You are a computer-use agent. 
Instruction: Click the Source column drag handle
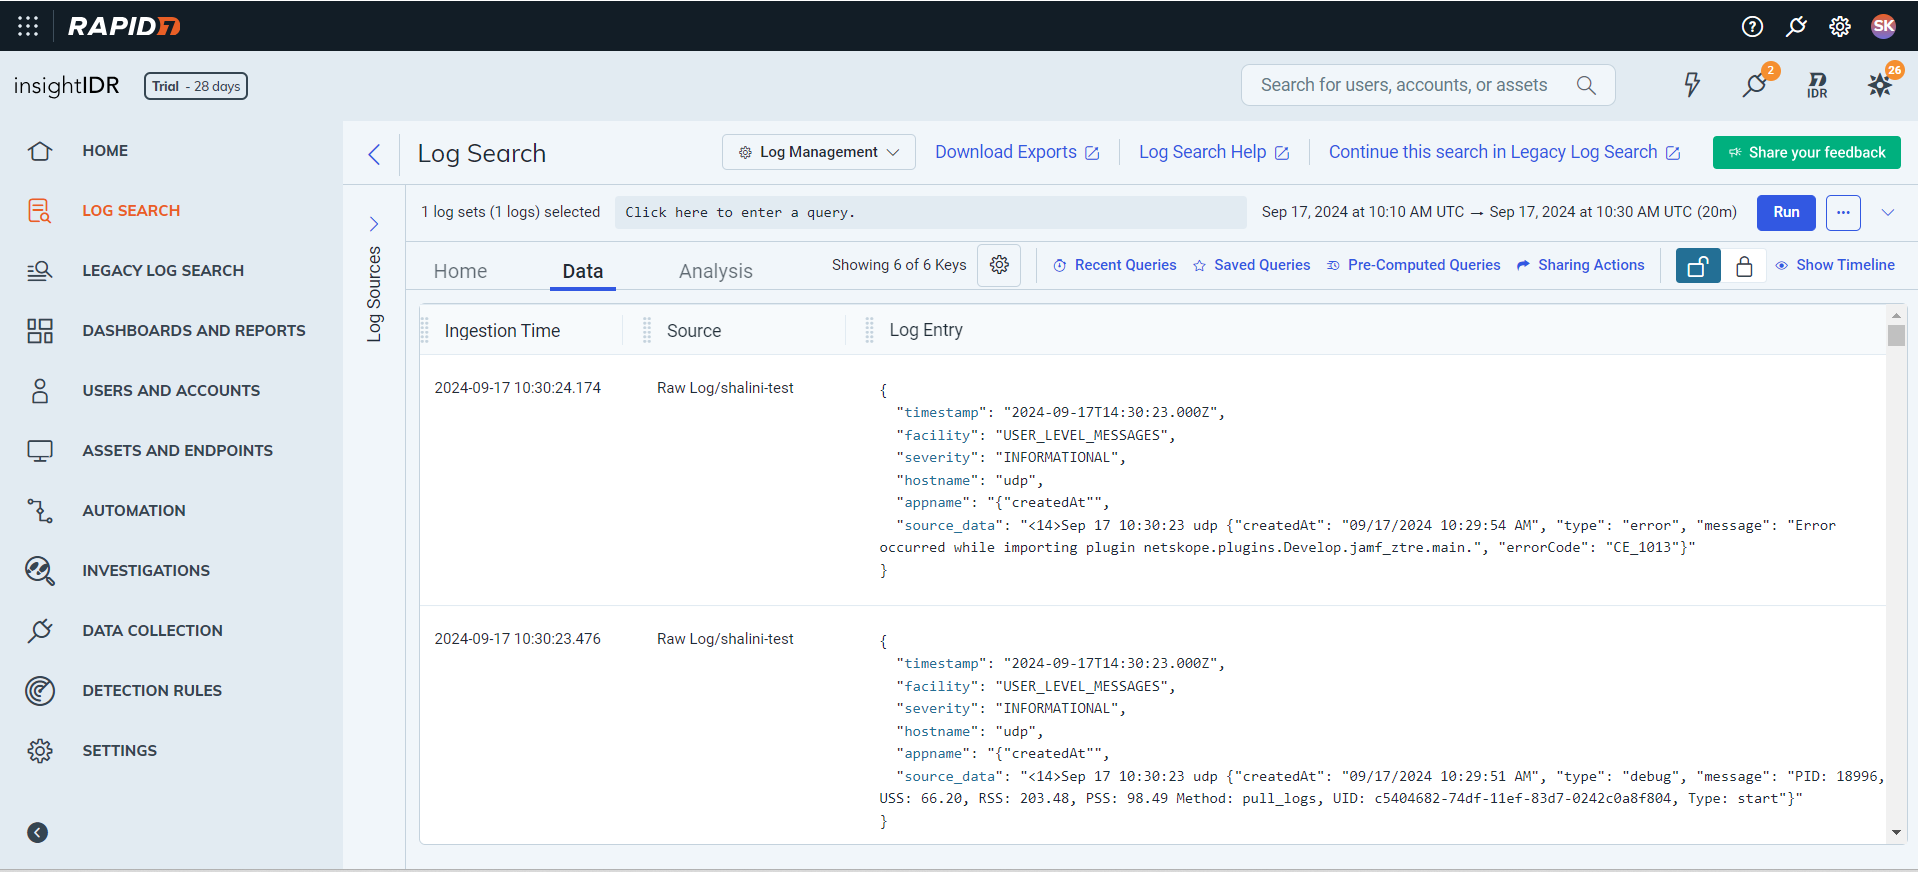647,330
